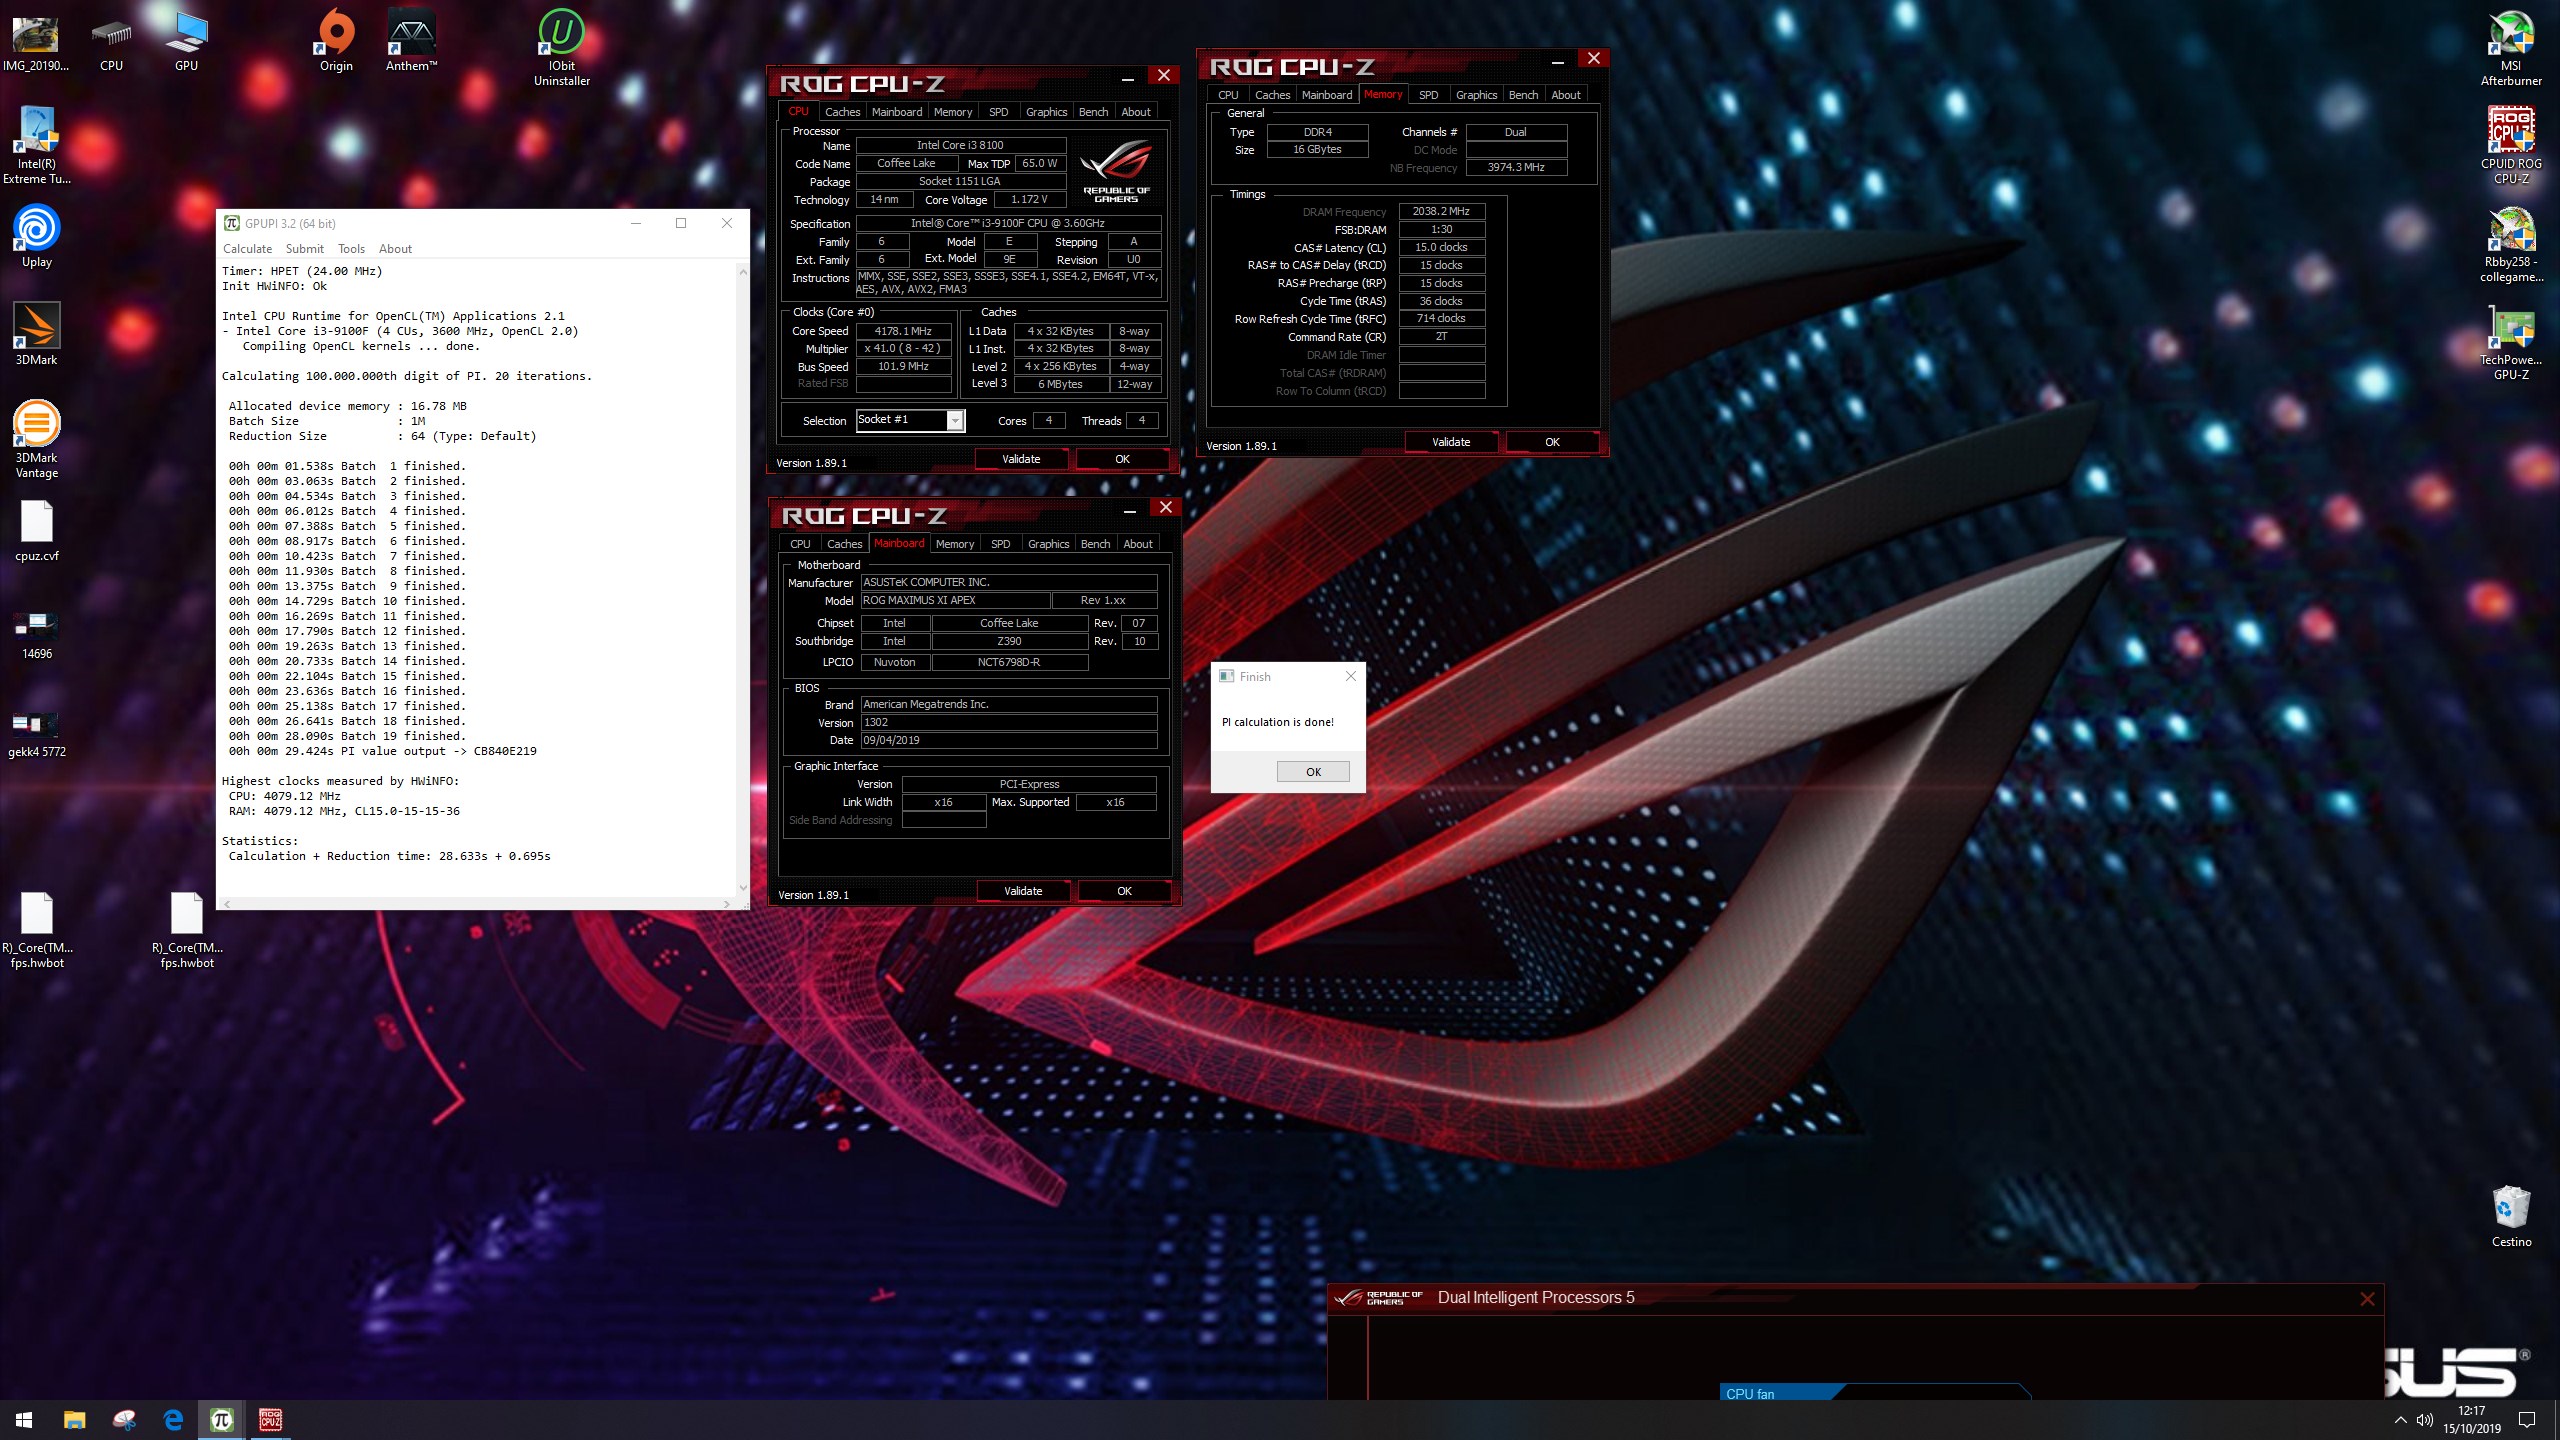The height and width of the screenshot is (1440, 2560).
Task: Click the GPUPI horizontal scrollbar
Action: click(477, 903)
